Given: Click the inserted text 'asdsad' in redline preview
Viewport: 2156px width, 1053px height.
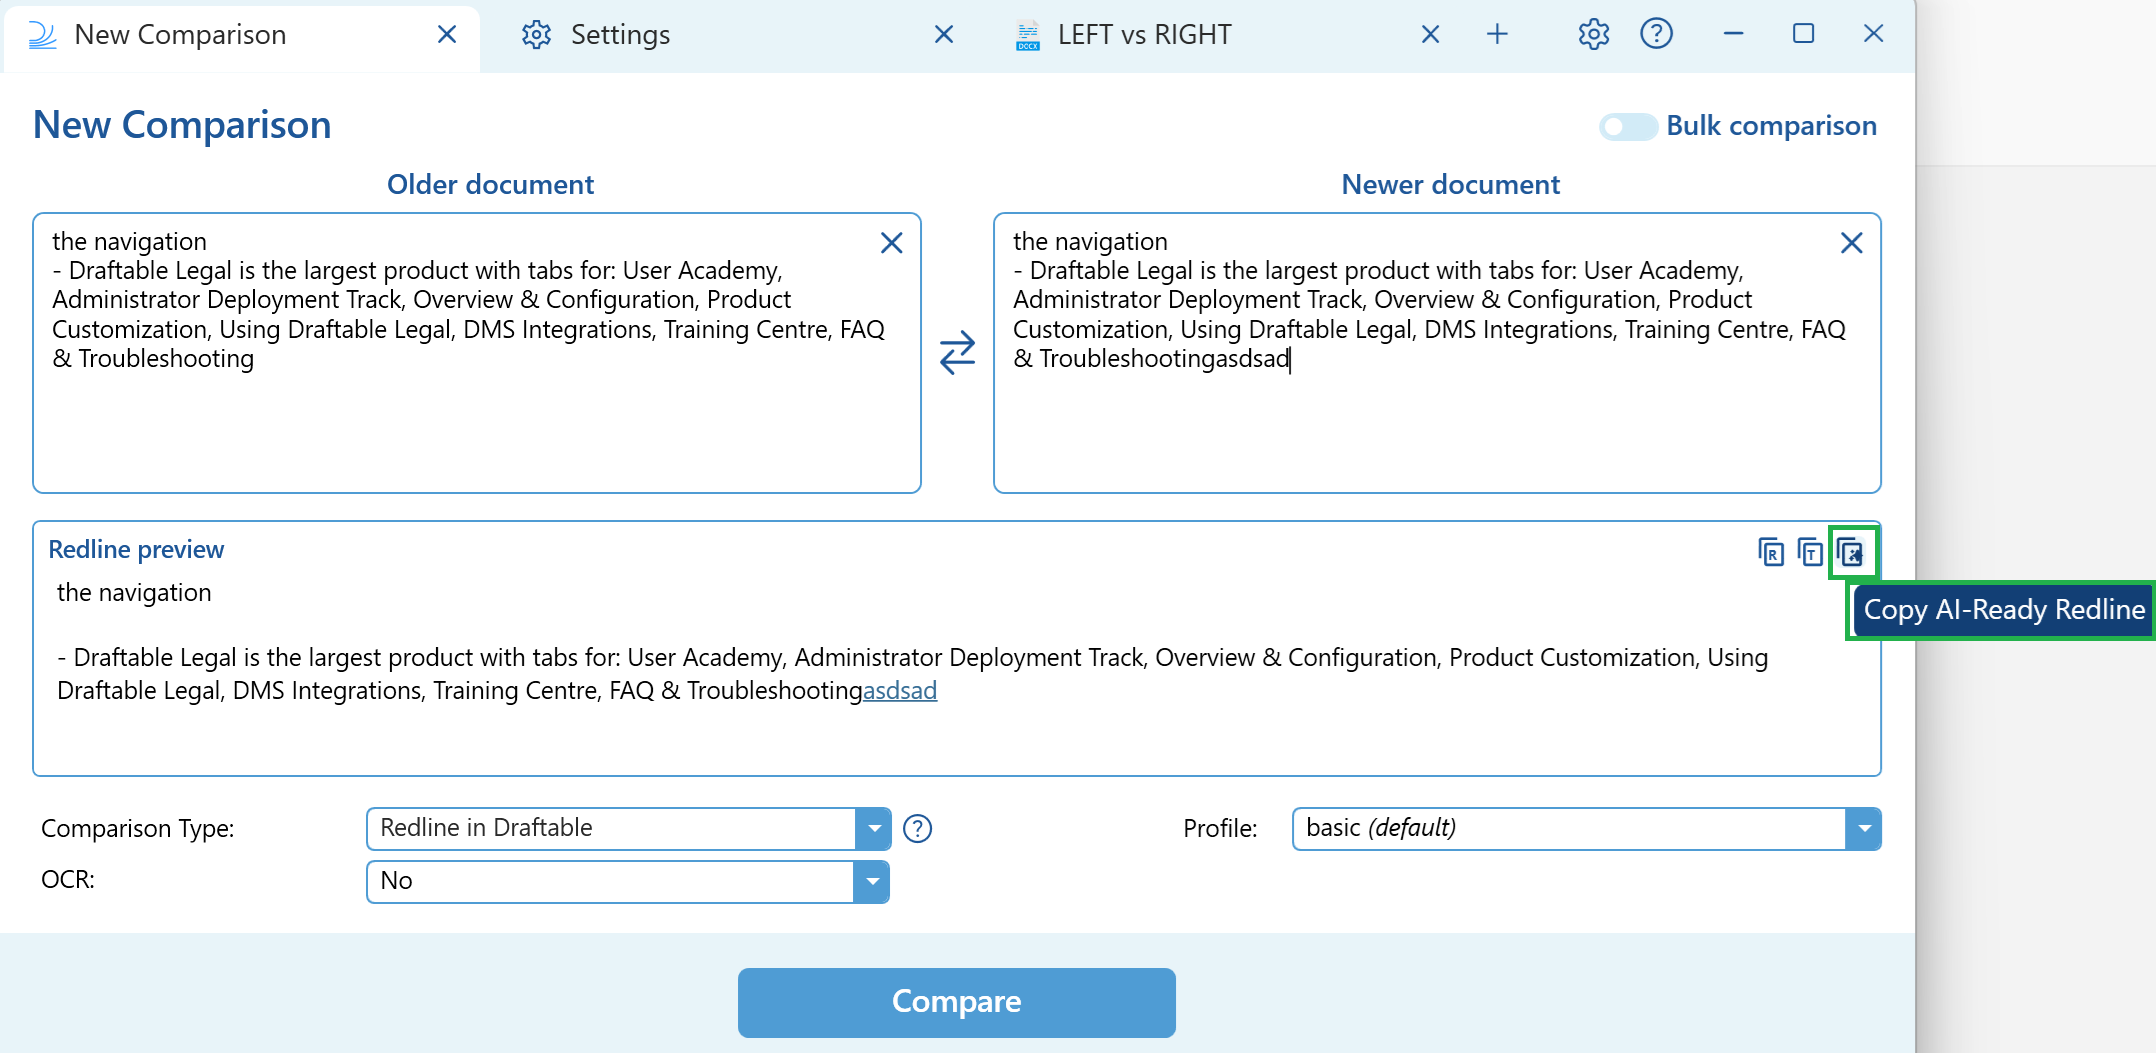Looking at the screenshot, I should 900,691.
